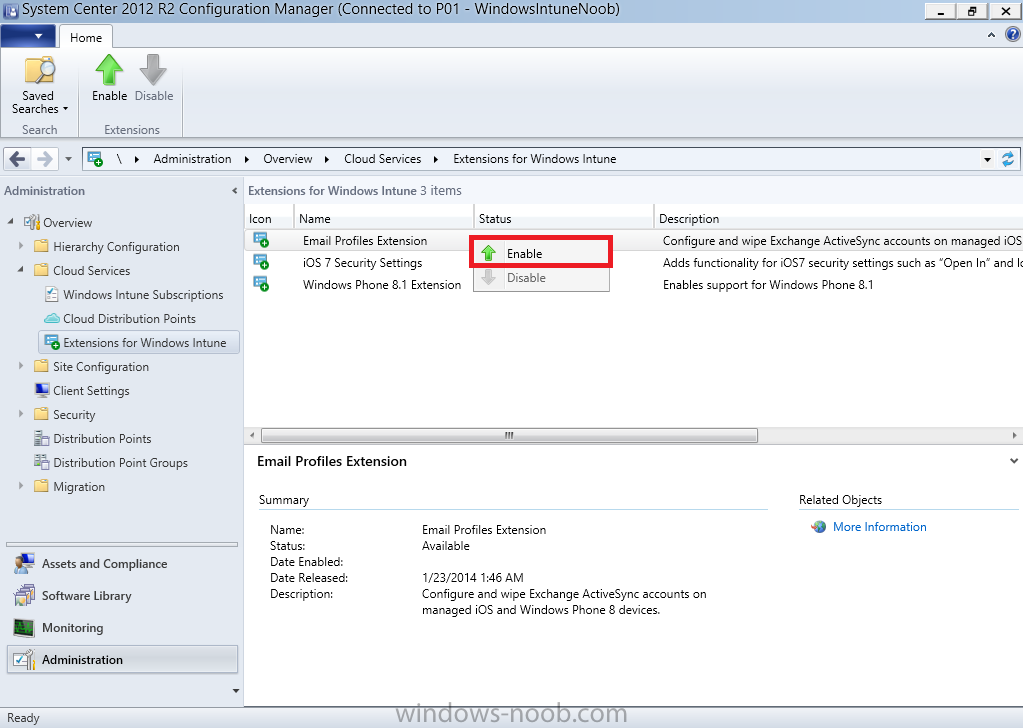Select the Email Profiles Extension row name
Image resolution: width=1023 pixels, height=728 pixels.
click(x=365, y=240)
